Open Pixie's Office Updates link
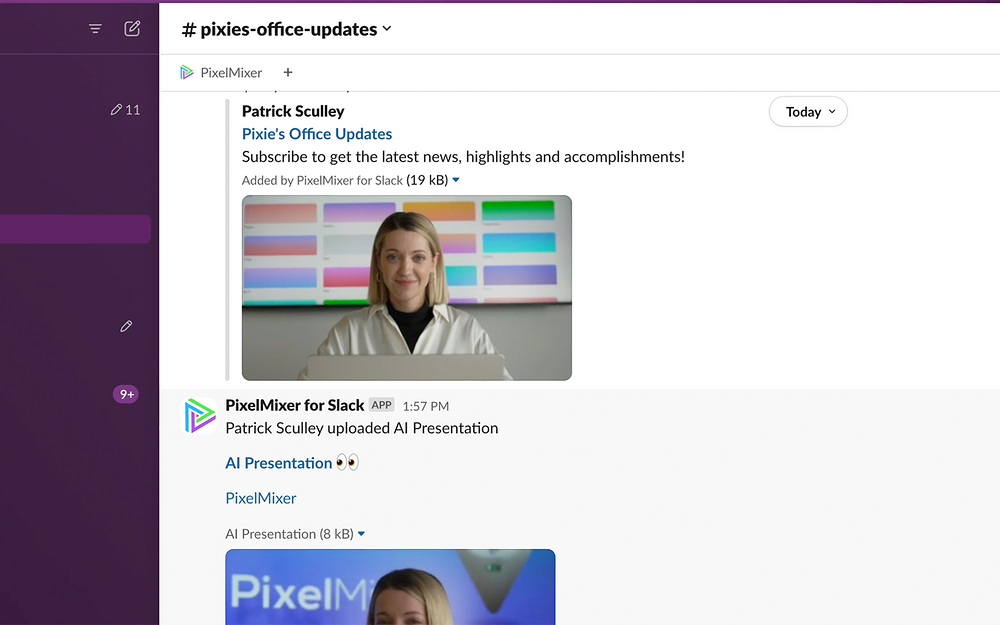 click(316, 134)
